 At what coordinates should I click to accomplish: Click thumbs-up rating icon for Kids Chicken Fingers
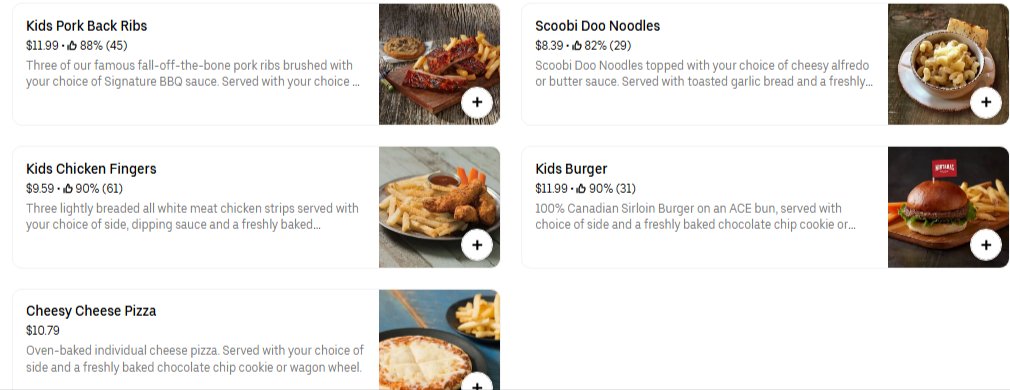point(68,189)
